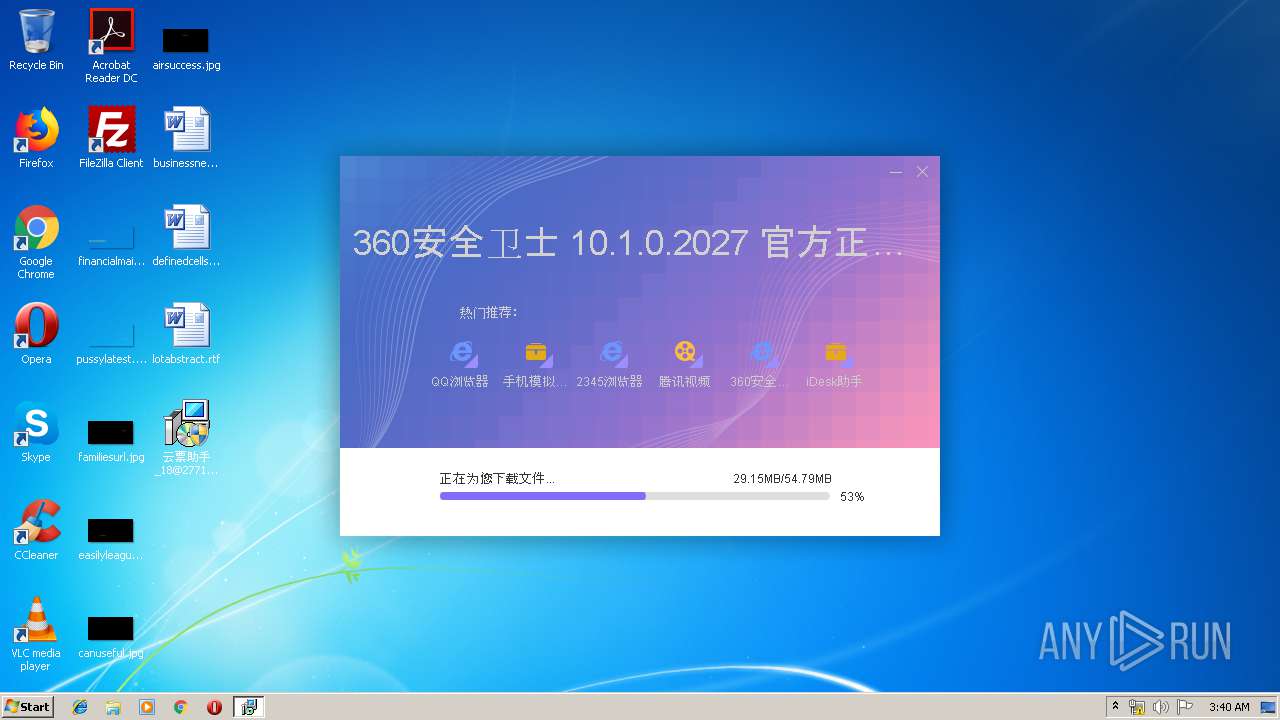Select the businessne... Word document
Screen dimensions: 1280x720
click(x=186, y=138)
